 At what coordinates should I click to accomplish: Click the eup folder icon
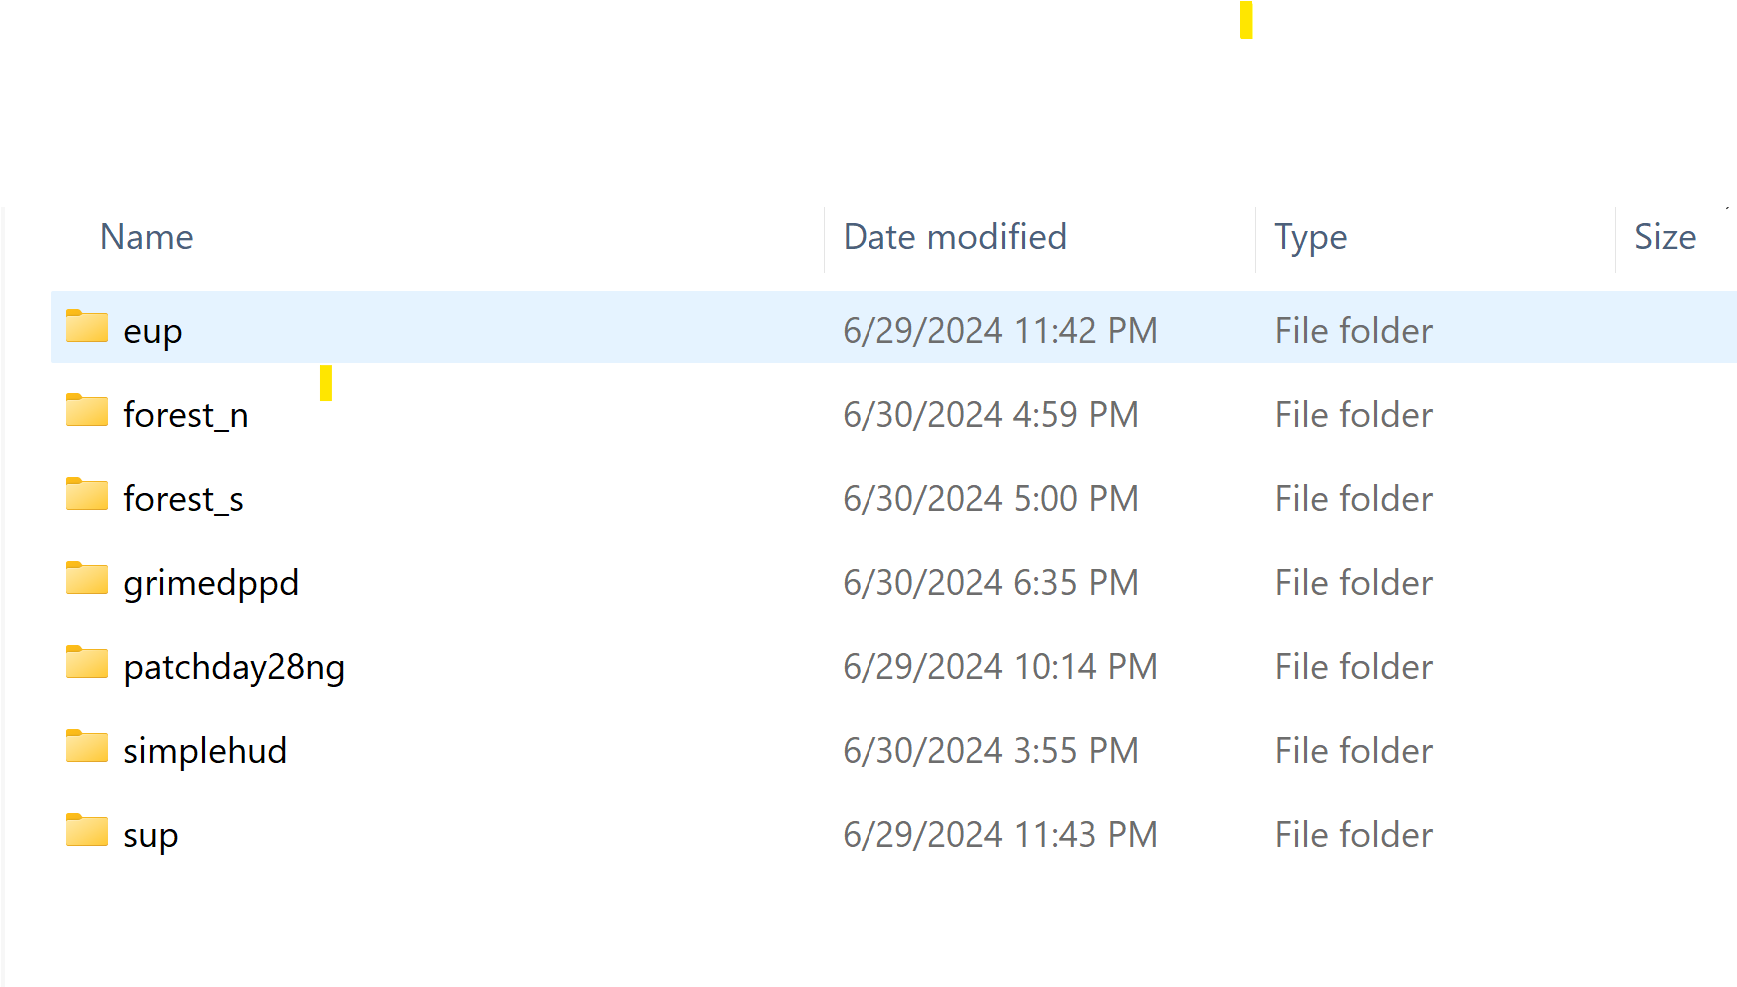(x=87, y=327)
